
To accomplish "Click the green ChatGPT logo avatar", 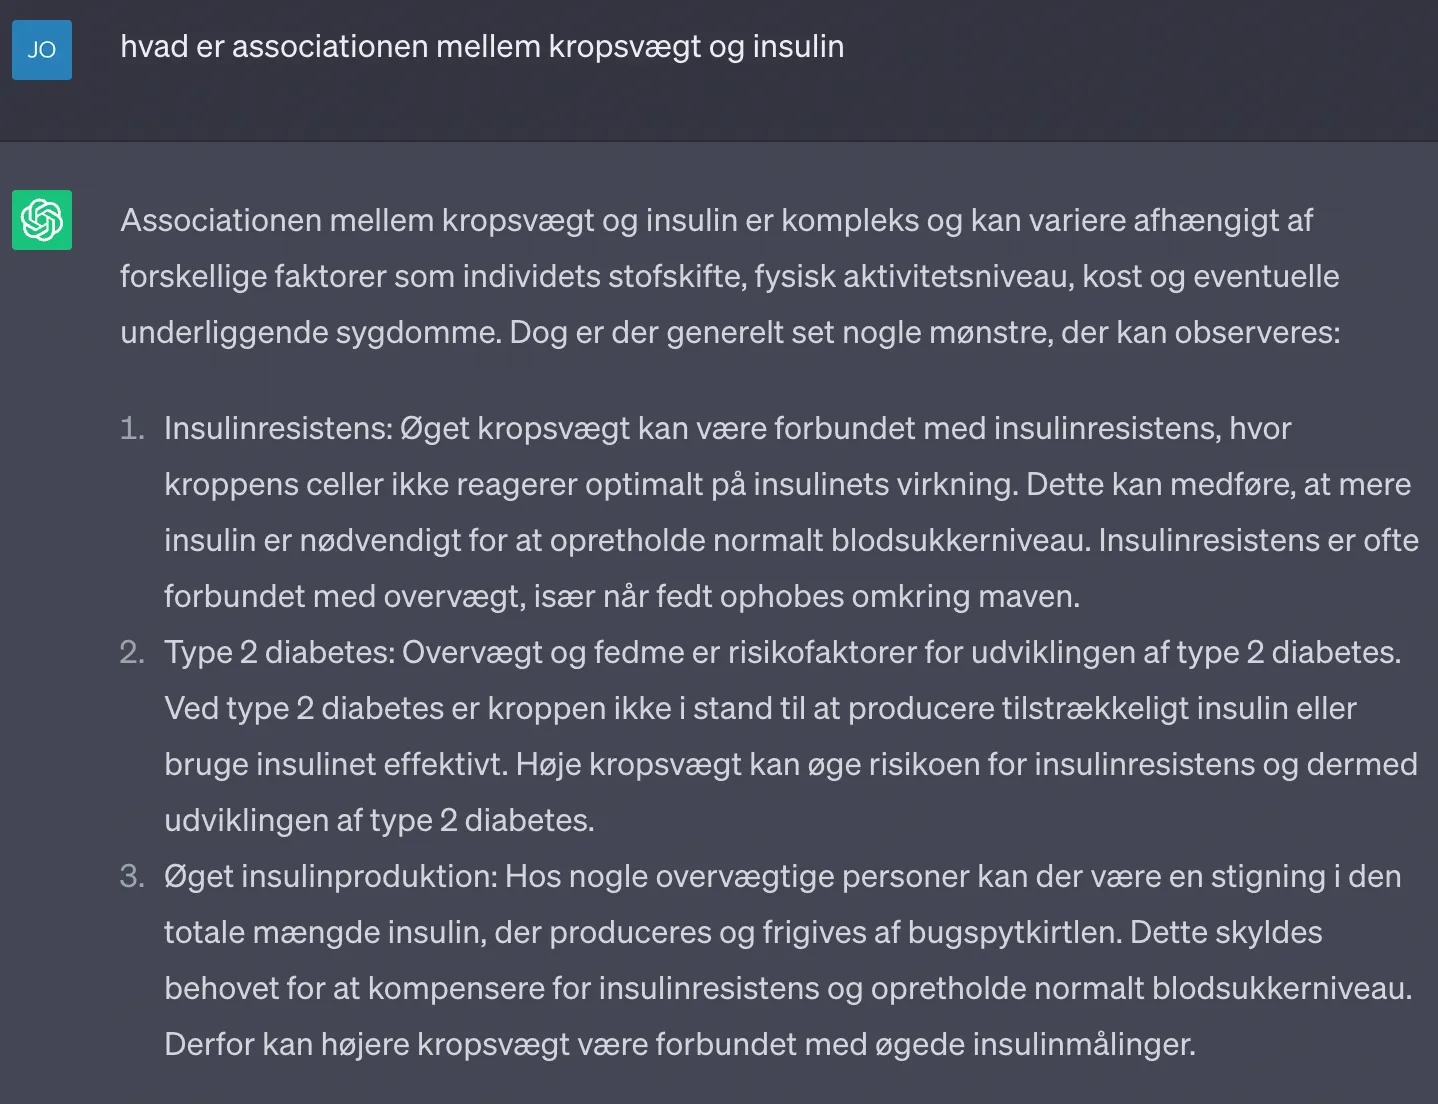I will coord(42,219).
